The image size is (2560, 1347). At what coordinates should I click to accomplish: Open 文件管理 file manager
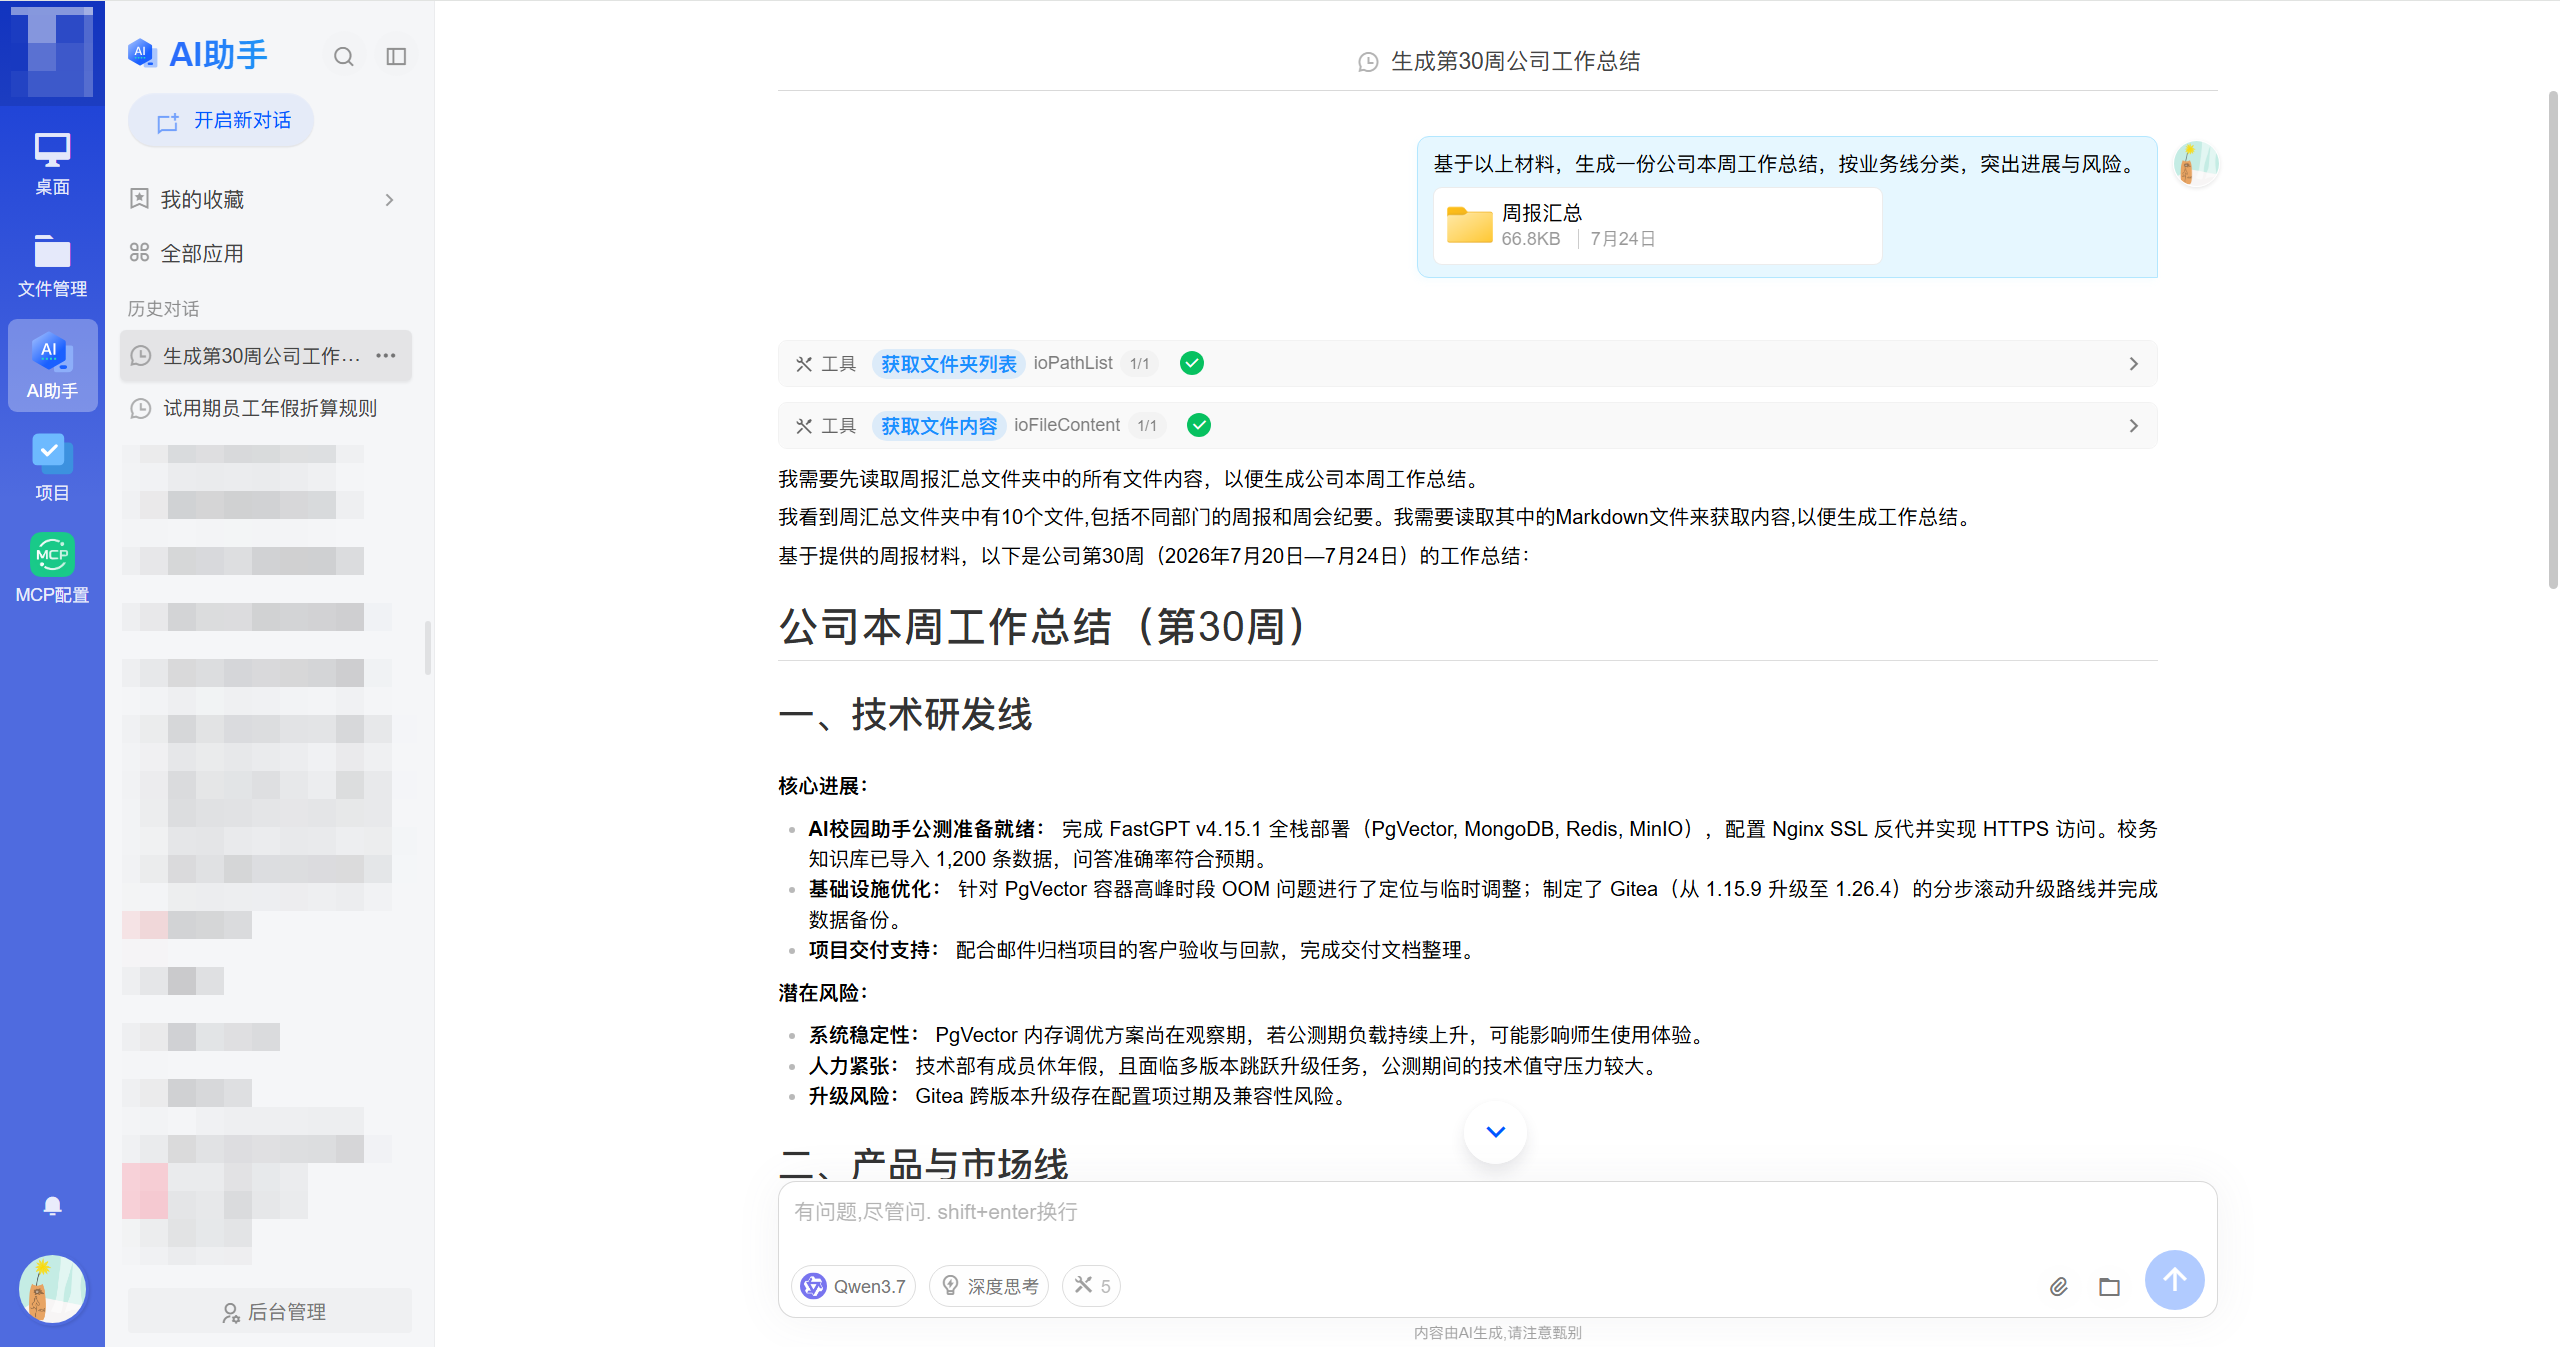pyautogui.click(x=52, y=265)
